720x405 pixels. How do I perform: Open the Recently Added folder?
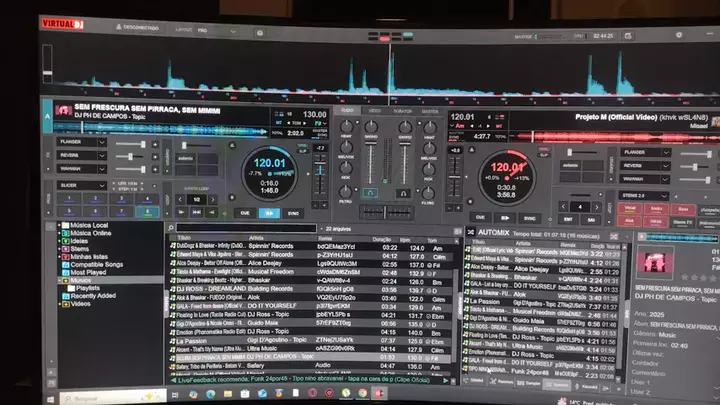coord(92,296)
